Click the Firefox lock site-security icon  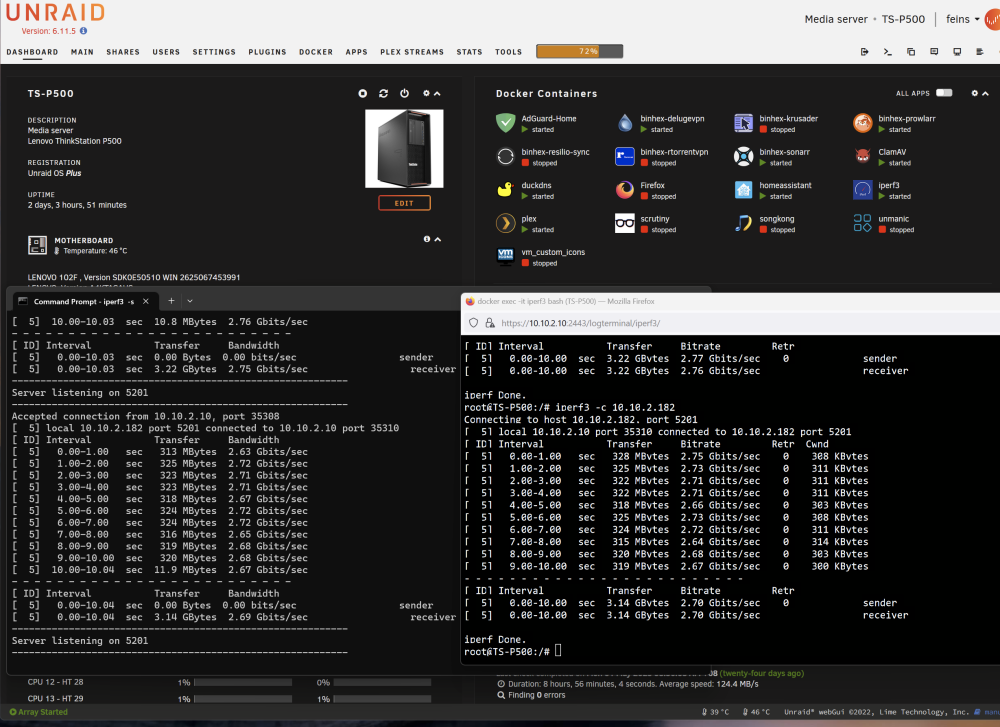(490, 323)
